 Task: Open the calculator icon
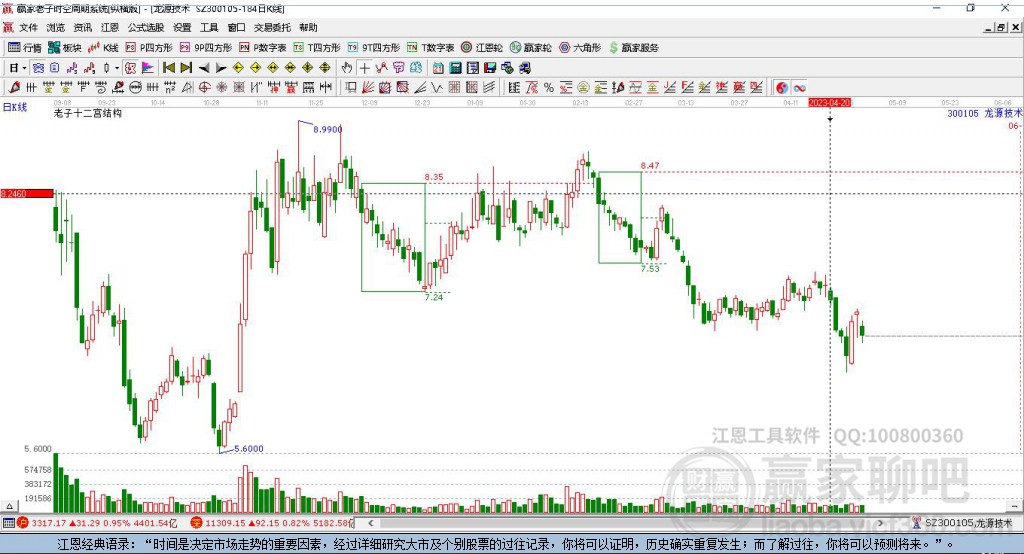[x=455, y=68]
